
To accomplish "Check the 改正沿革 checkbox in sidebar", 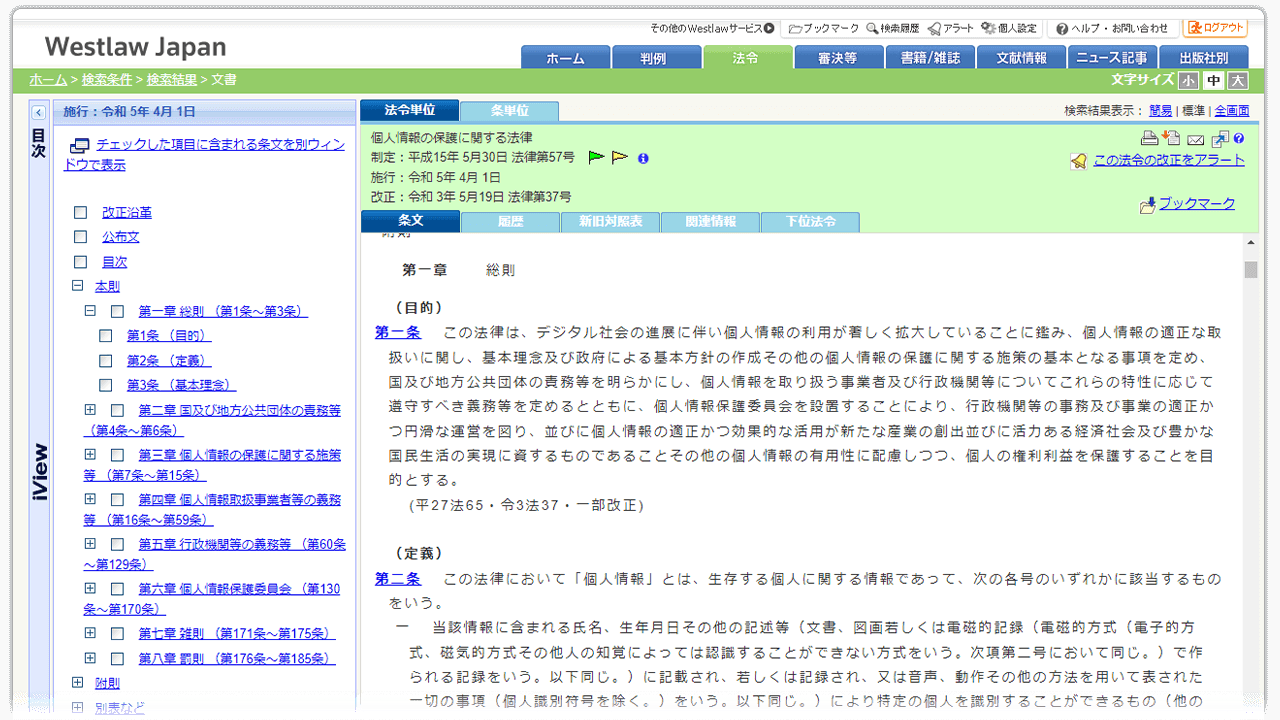I will pos(80,212).
